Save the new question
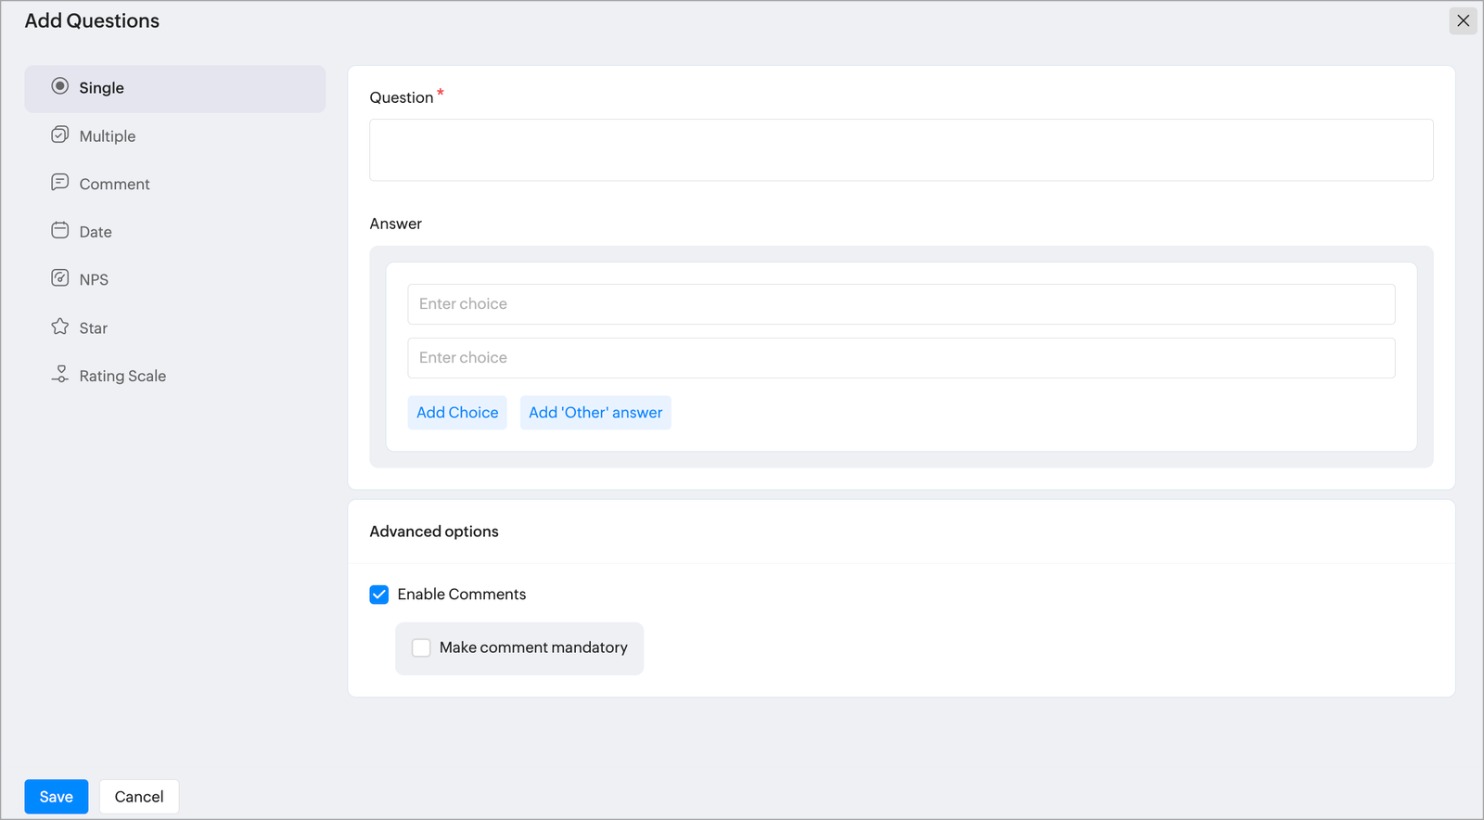The height and width of the screenshot is (820, 1484). point(56,797)
